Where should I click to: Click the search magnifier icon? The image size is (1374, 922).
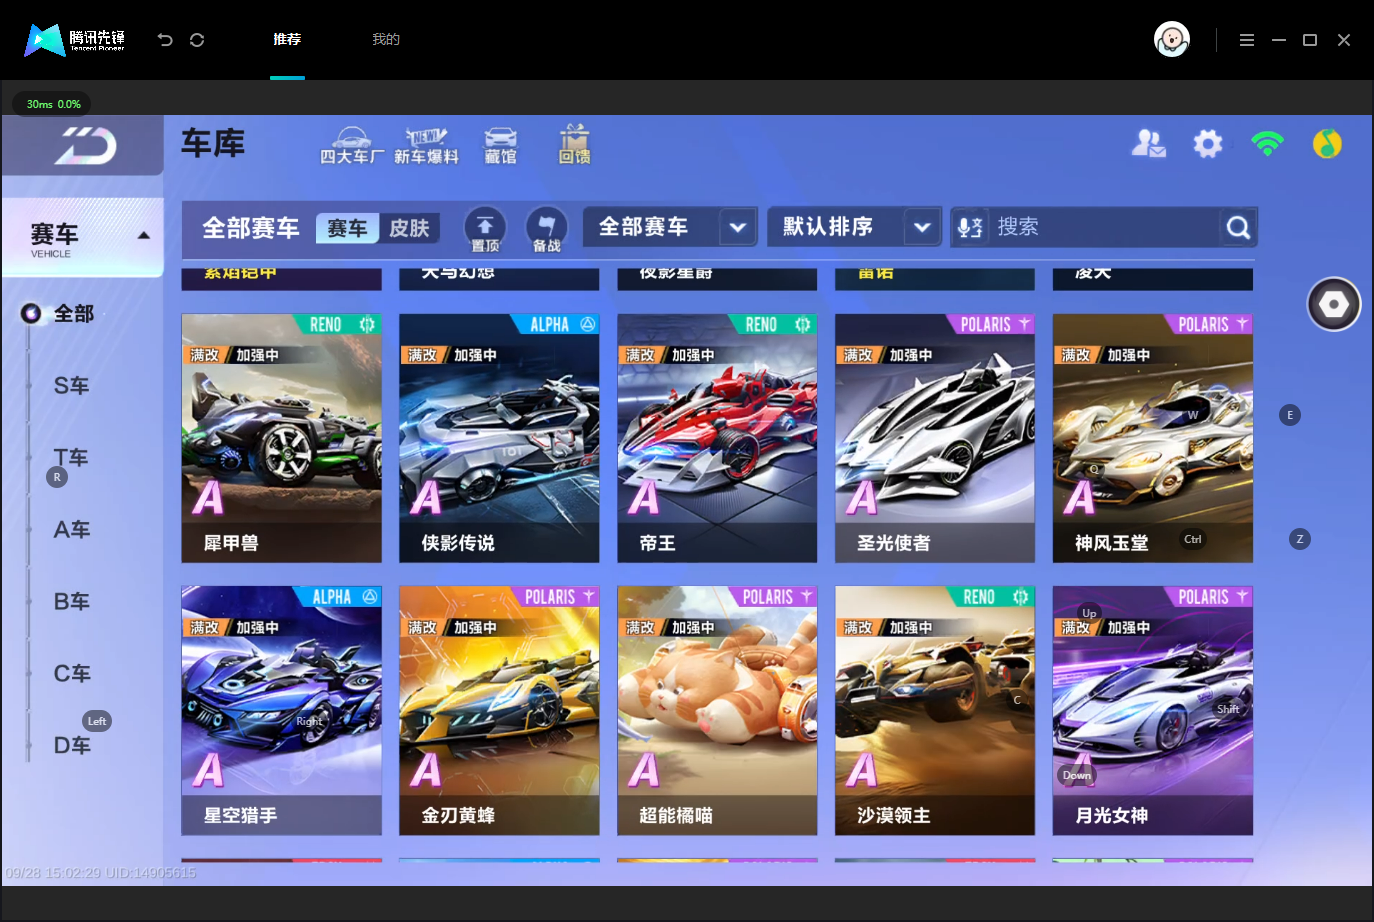pyautogui.click(x=1238, y=228)
